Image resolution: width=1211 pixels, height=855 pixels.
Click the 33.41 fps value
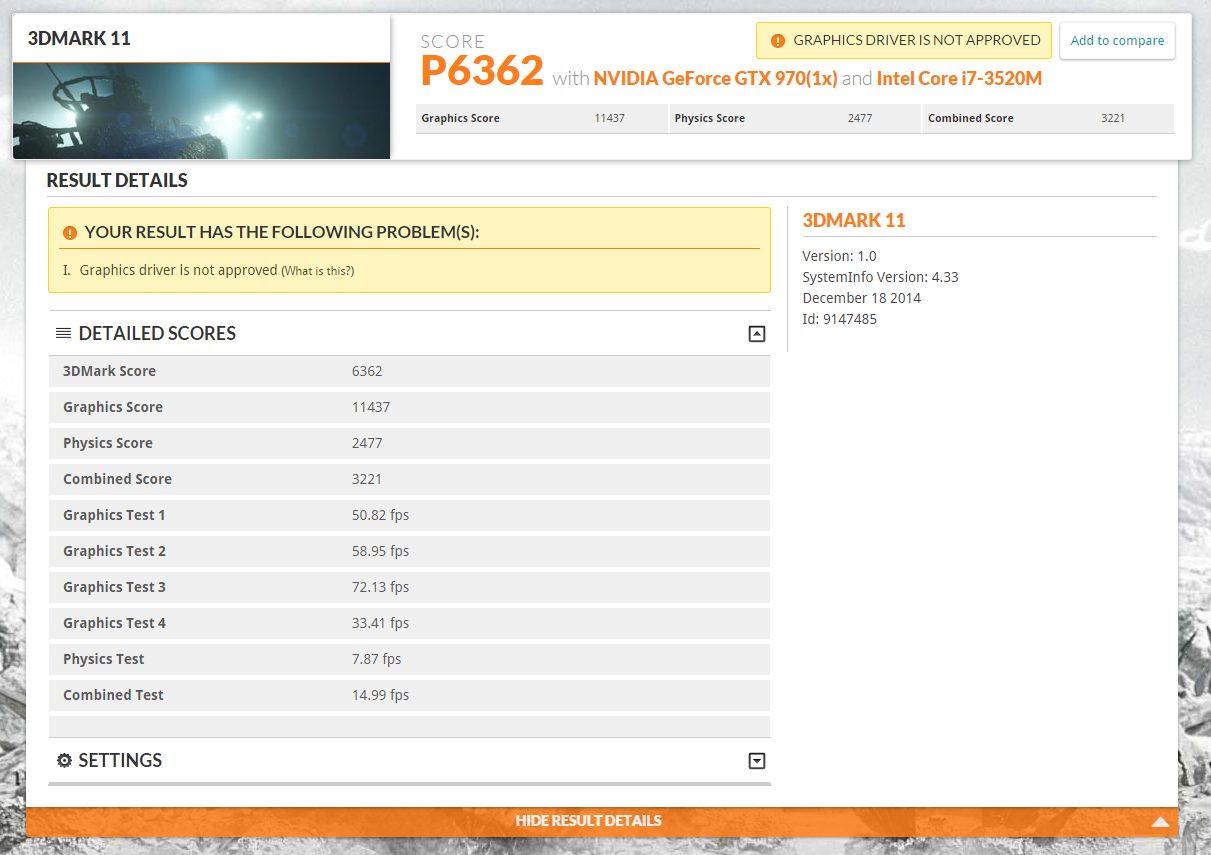380,623
